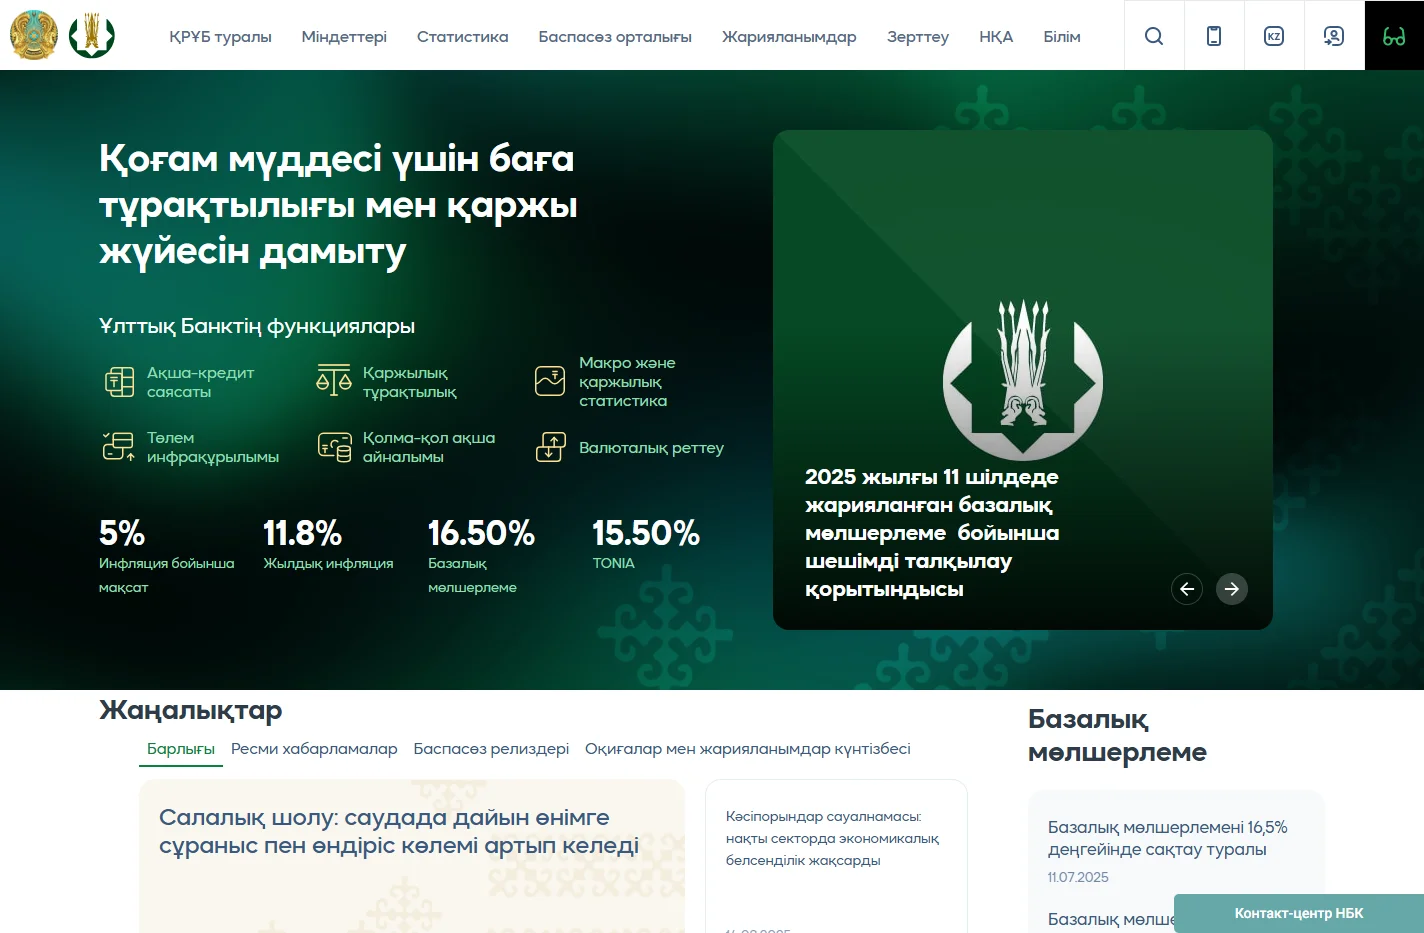Click the Базалық мөлшерлеме sidebar heading
1424x933 pixels.
[1117, 735]
